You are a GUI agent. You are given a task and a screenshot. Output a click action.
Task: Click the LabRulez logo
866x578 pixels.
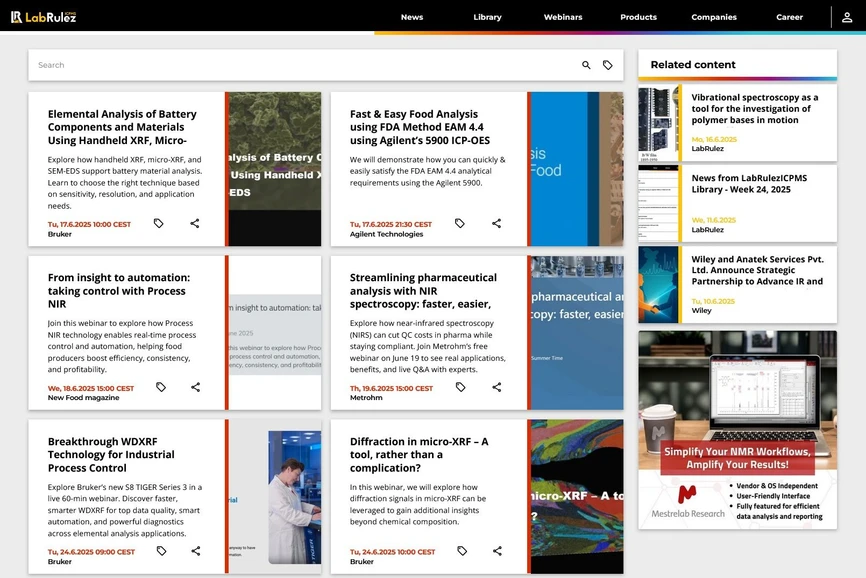[x=44, y=17]
